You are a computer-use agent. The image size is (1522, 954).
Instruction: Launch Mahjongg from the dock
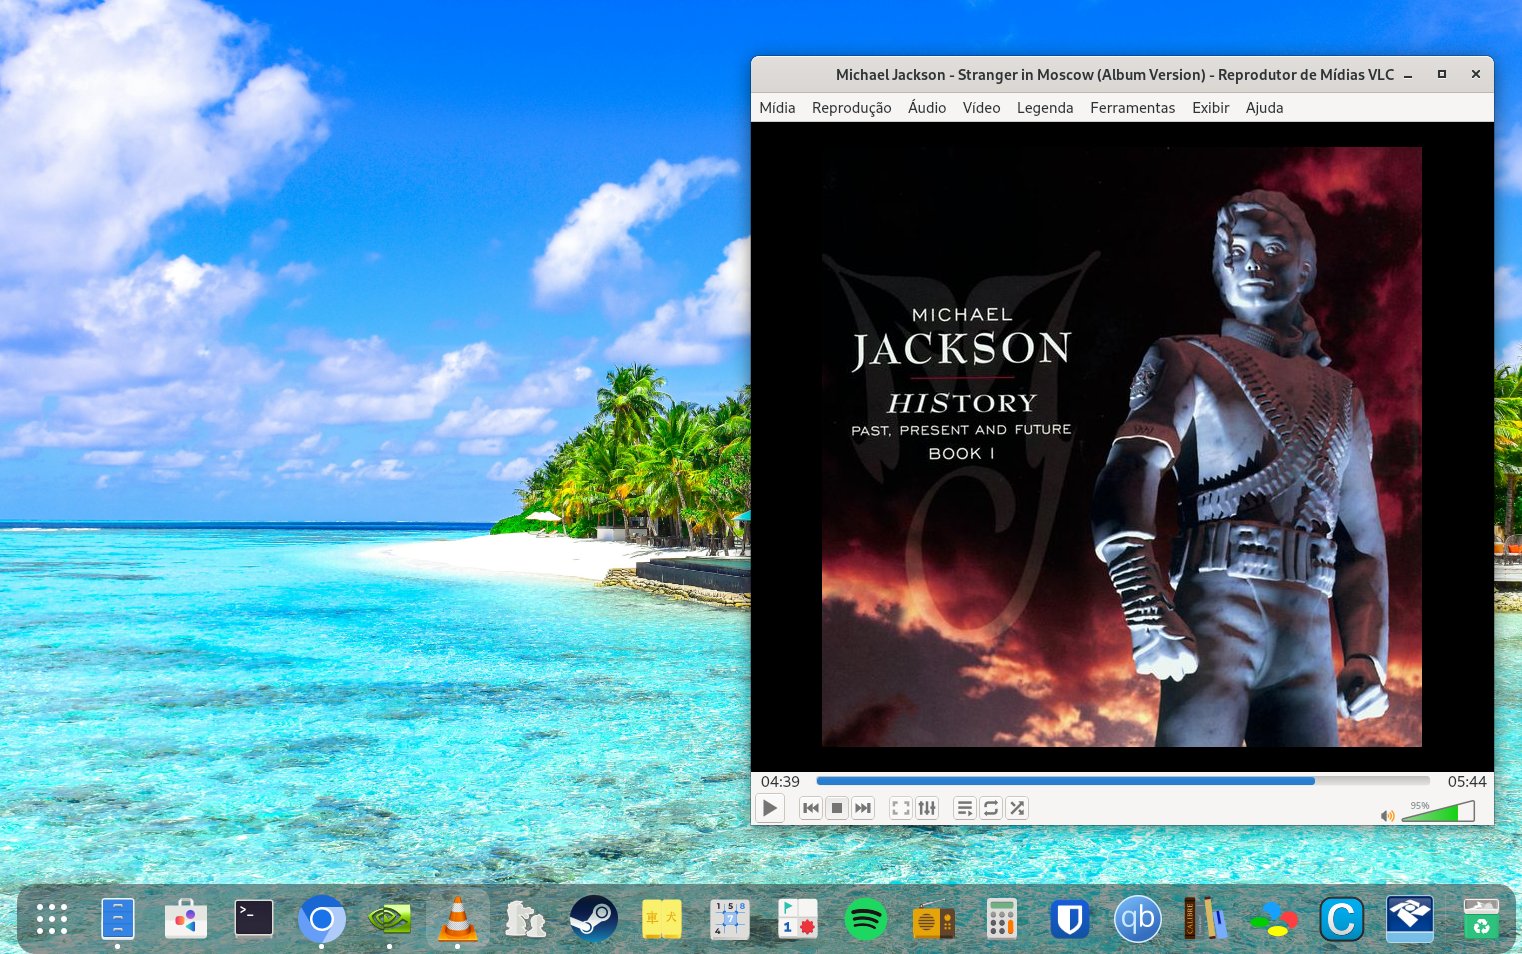(662, 919)
